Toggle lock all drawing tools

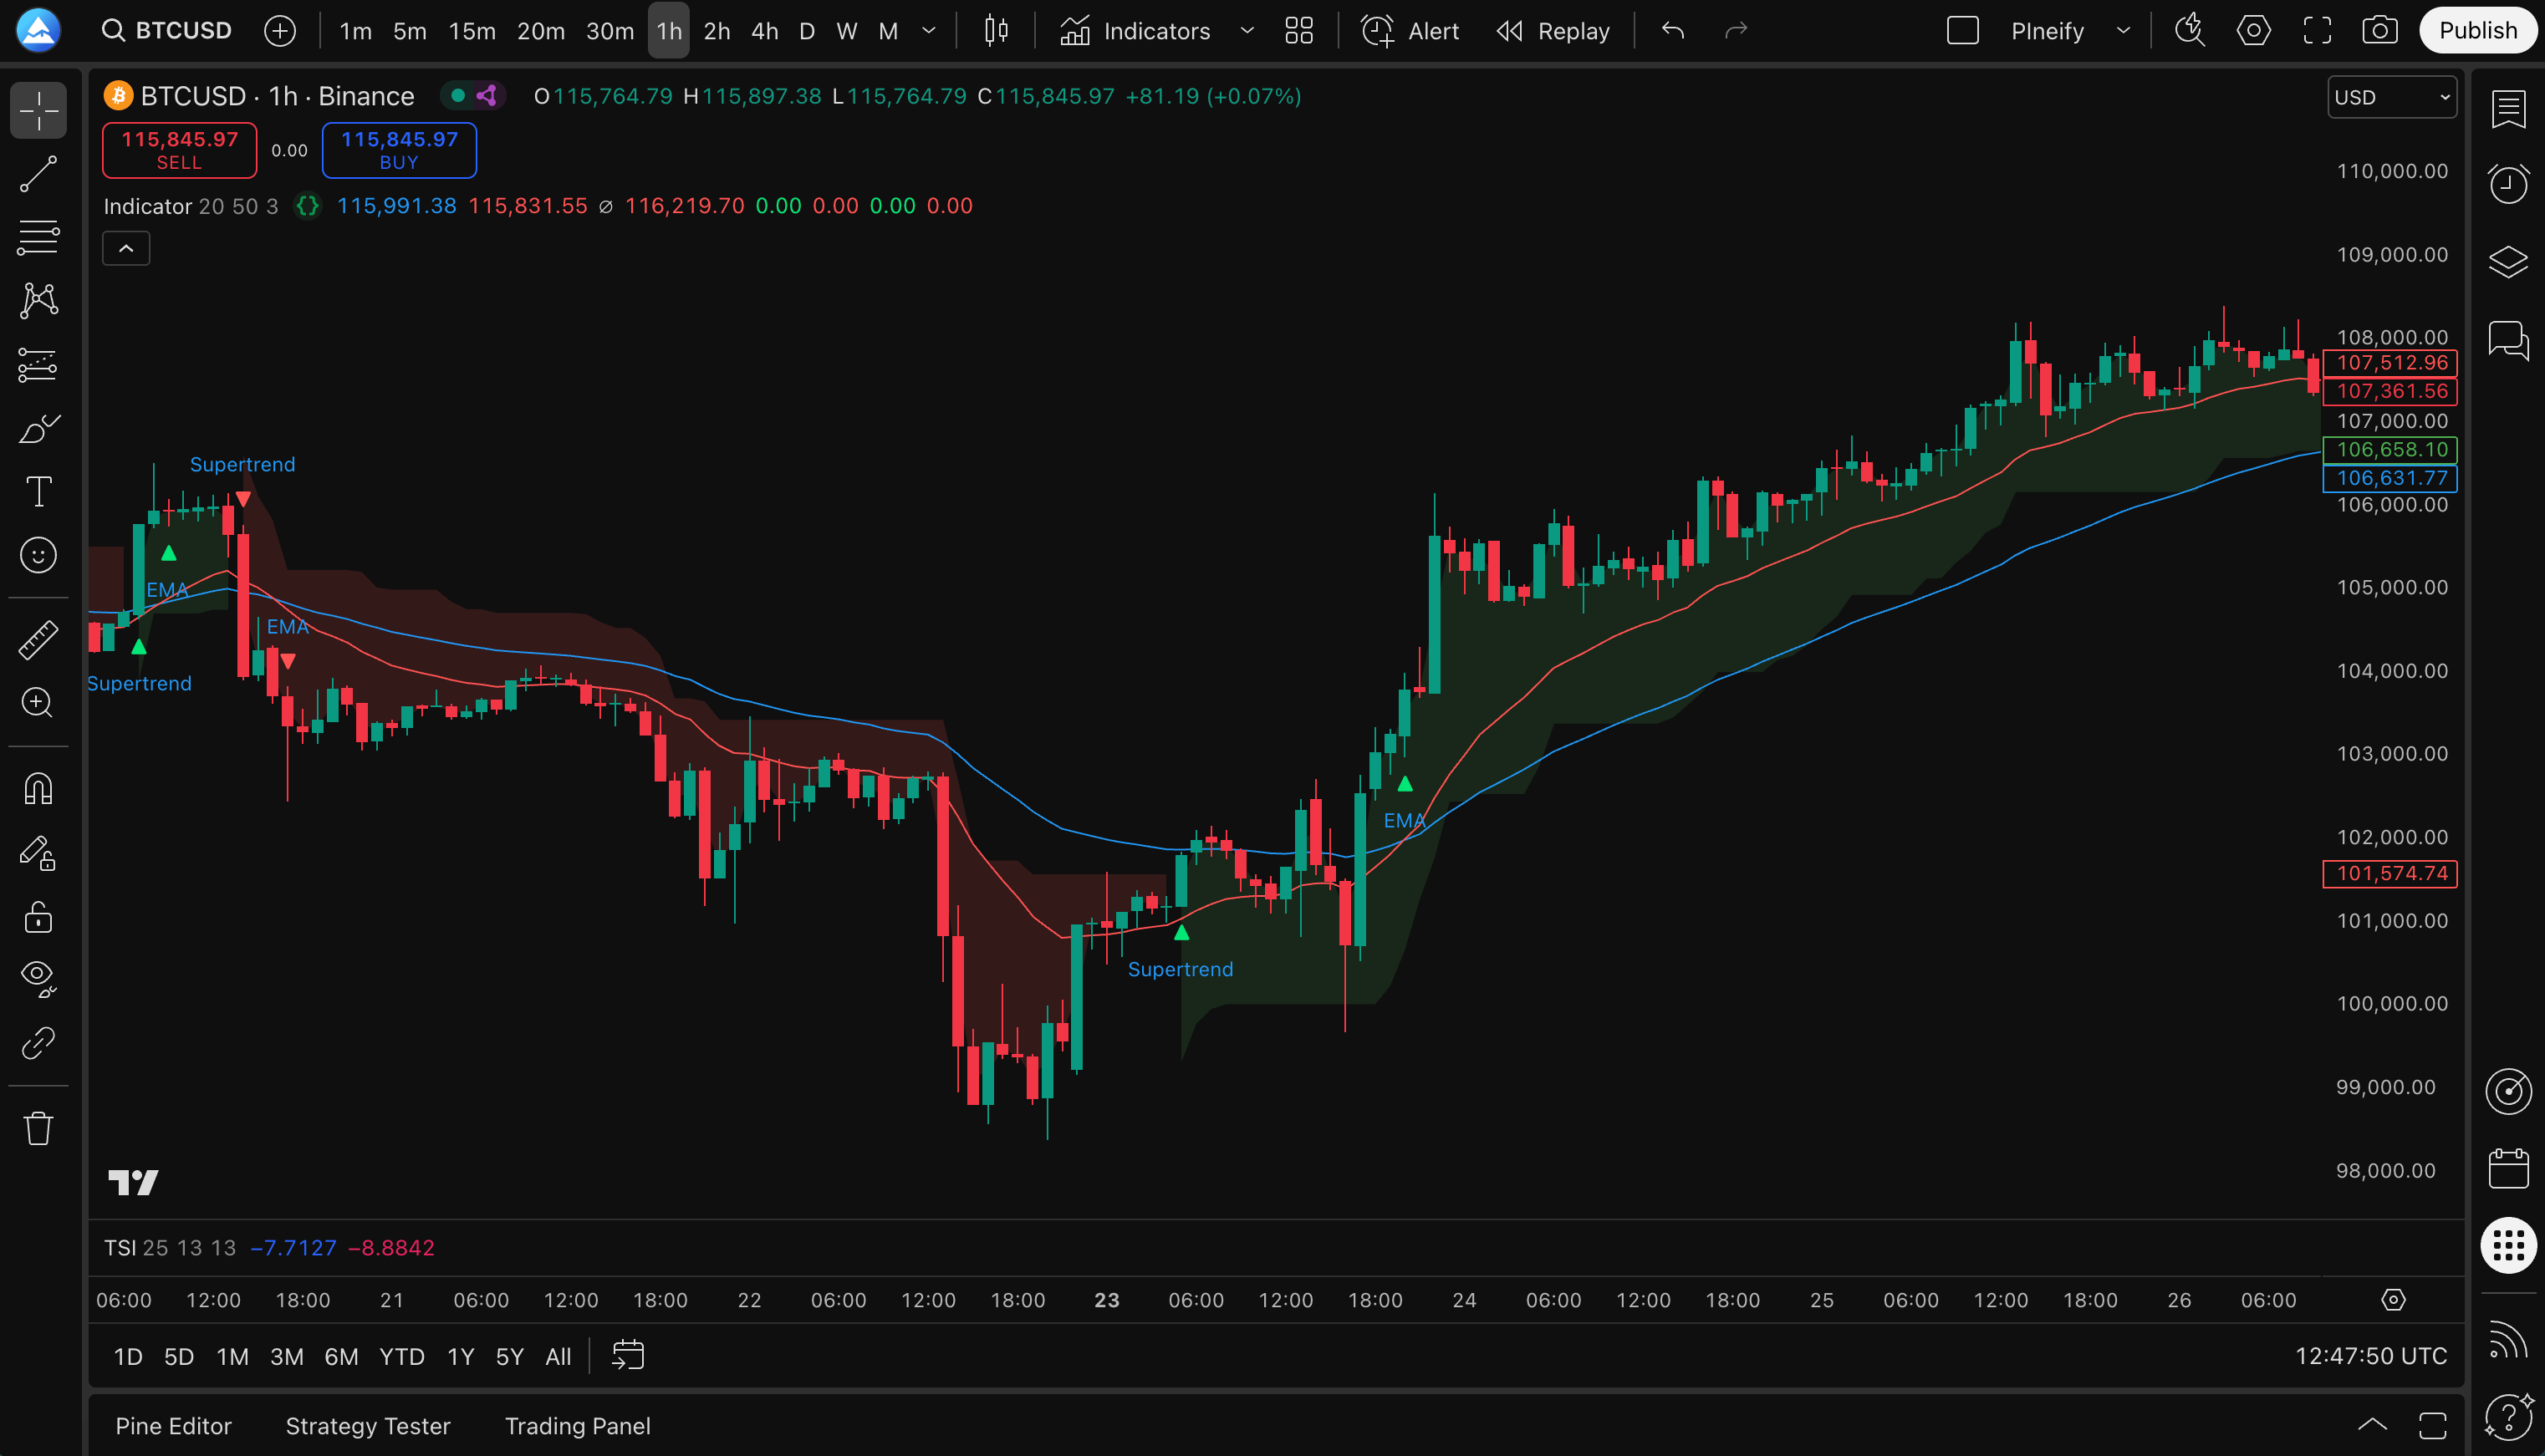tap(38, 916)
